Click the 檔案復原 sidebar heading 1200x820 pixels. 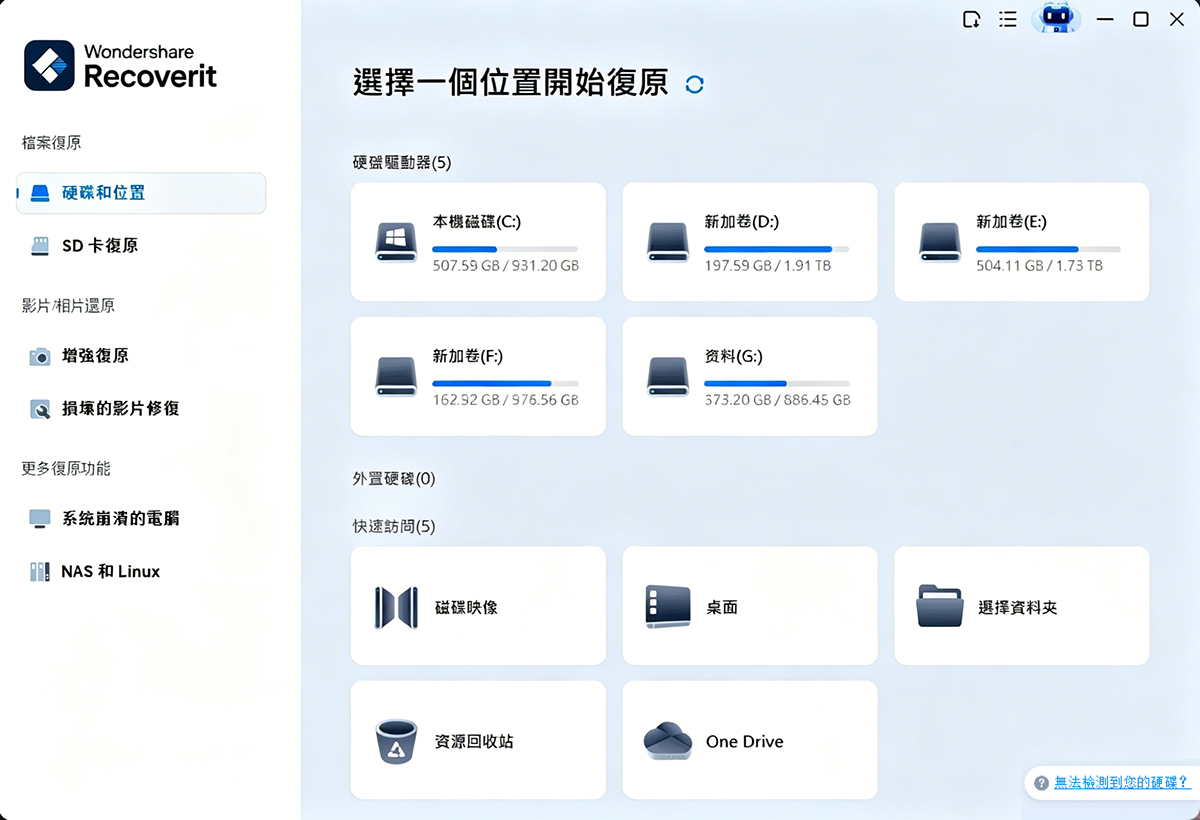click(52, 143)
